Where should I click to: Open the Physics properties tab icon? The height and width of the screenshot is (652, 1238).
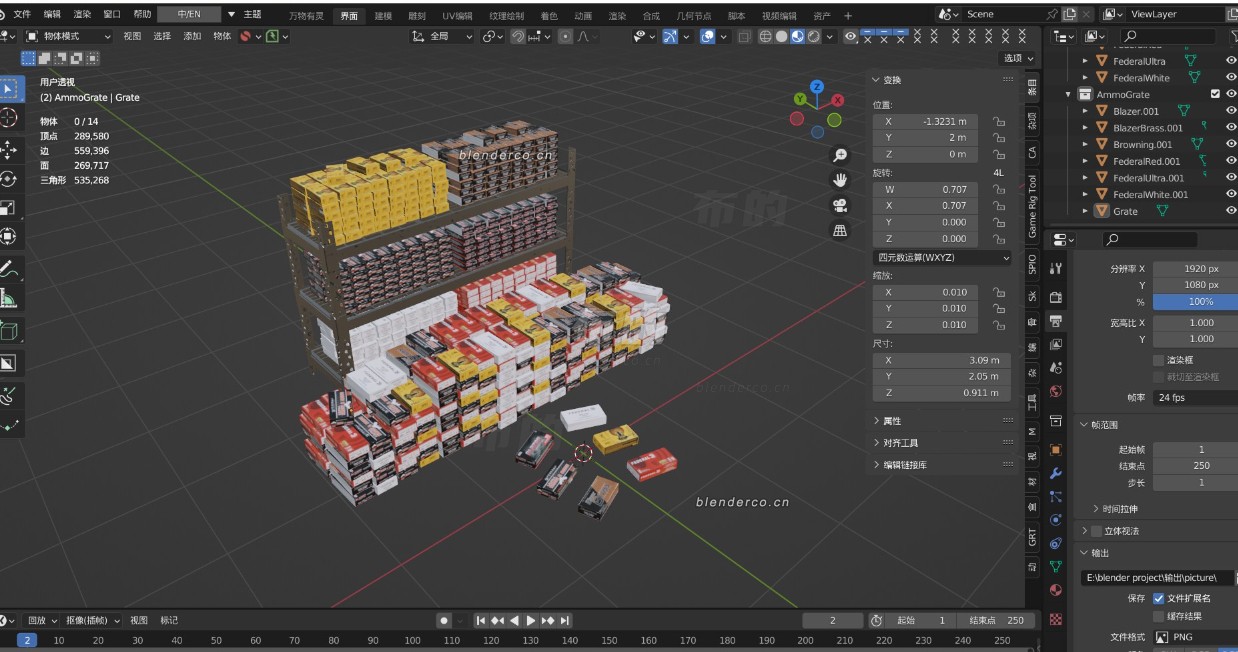pyautogui.click(x=1056, y=520)
